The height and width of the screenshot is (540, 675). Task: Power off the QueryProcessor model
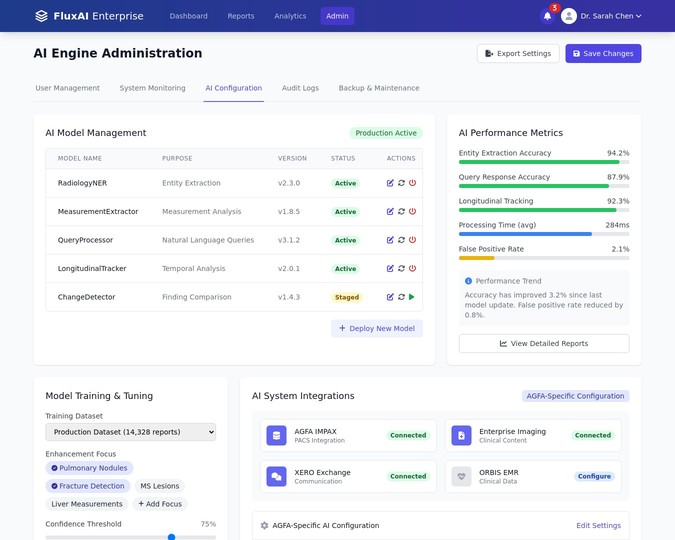pos(412,240)
